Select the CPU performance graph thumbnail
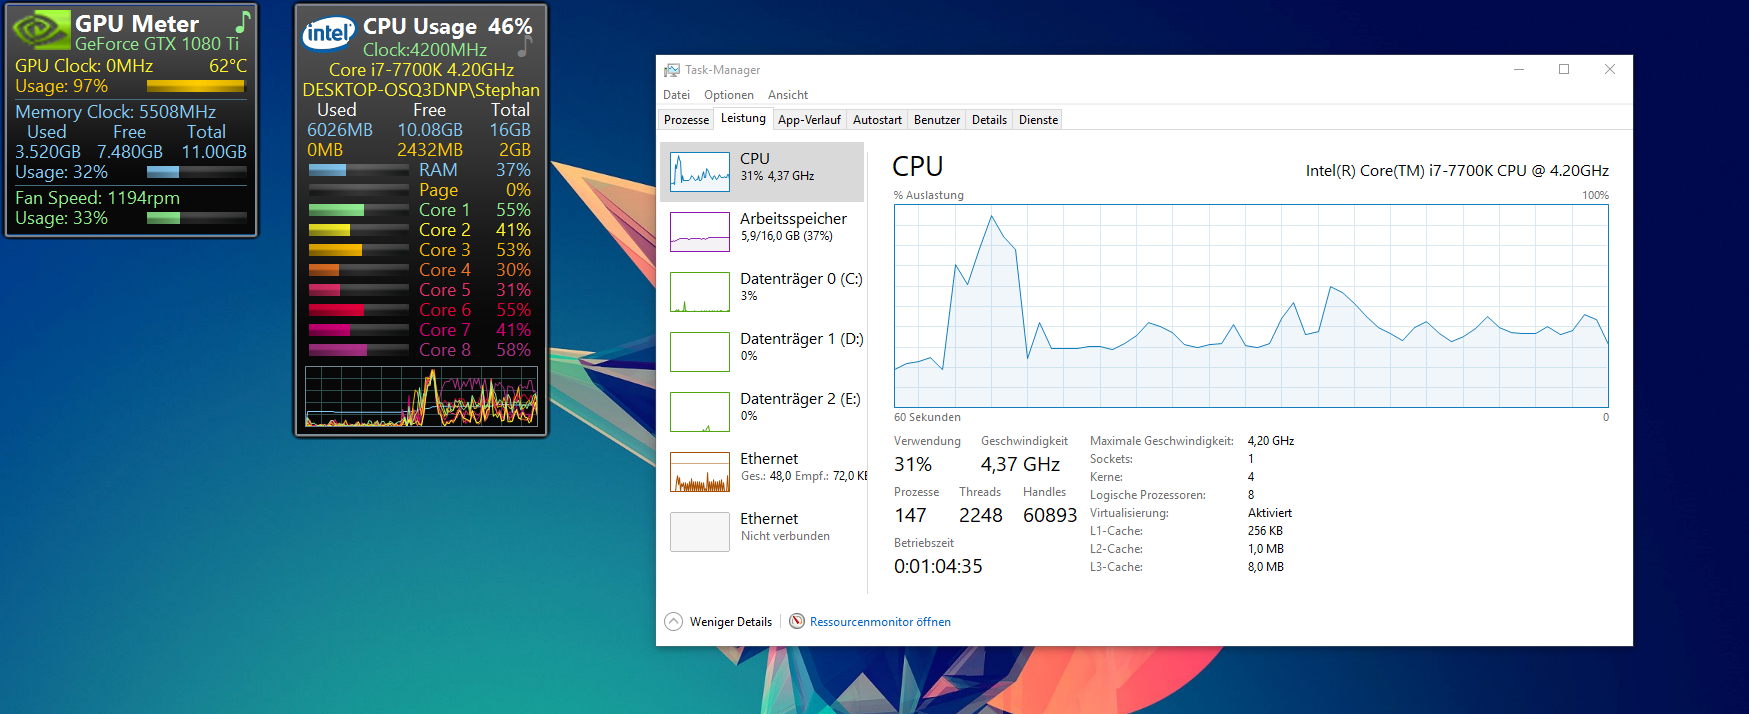 (x=700, y=172)
